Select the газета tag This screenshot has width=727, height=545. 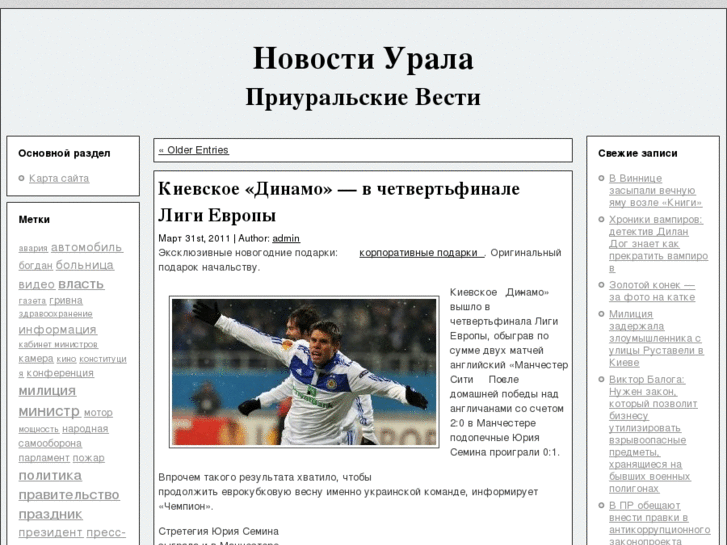32,301
